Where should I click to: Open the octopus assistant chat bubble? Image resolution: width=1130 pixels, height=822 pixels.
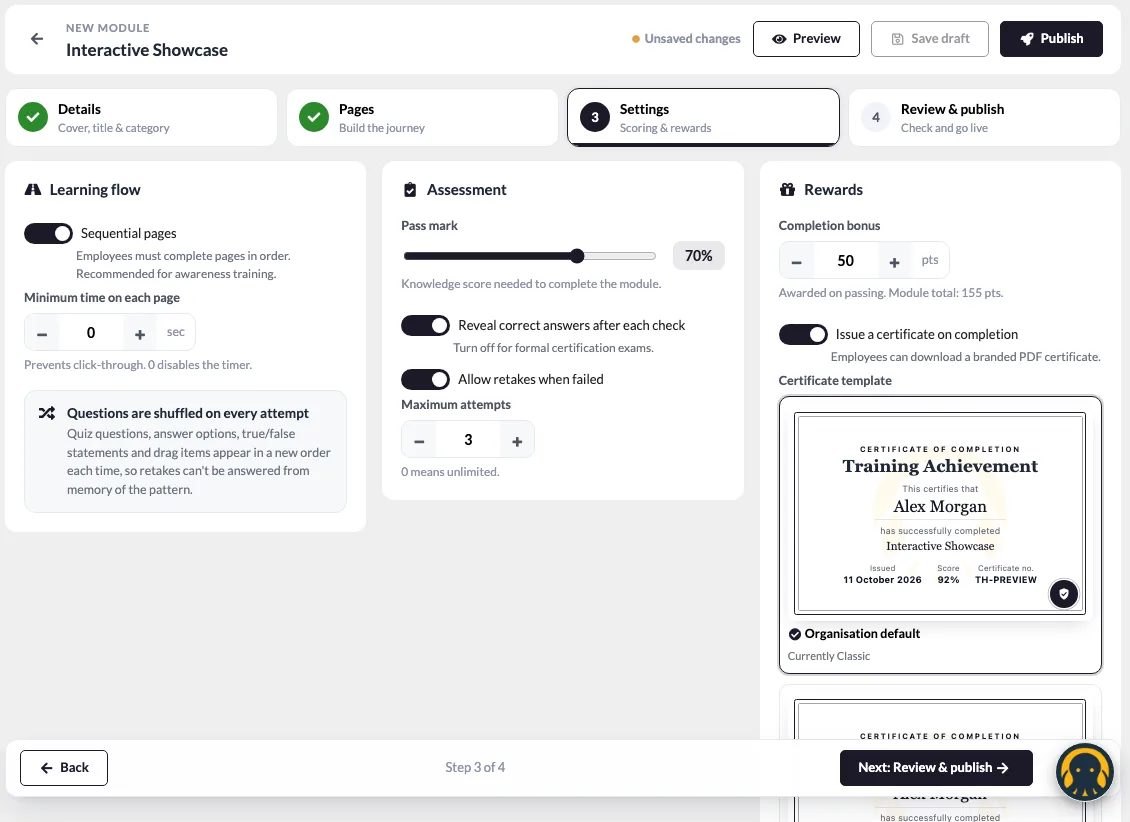point(1085,772)
